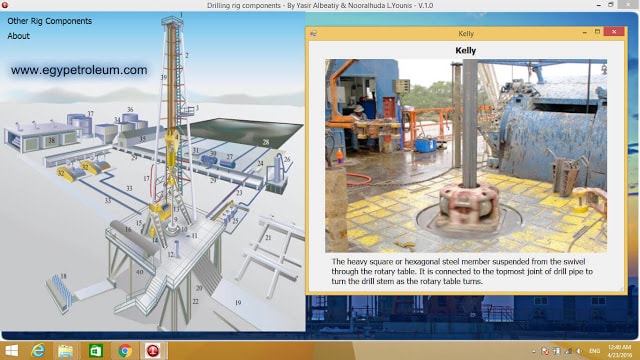Select the substructure labeled 40

140,272
